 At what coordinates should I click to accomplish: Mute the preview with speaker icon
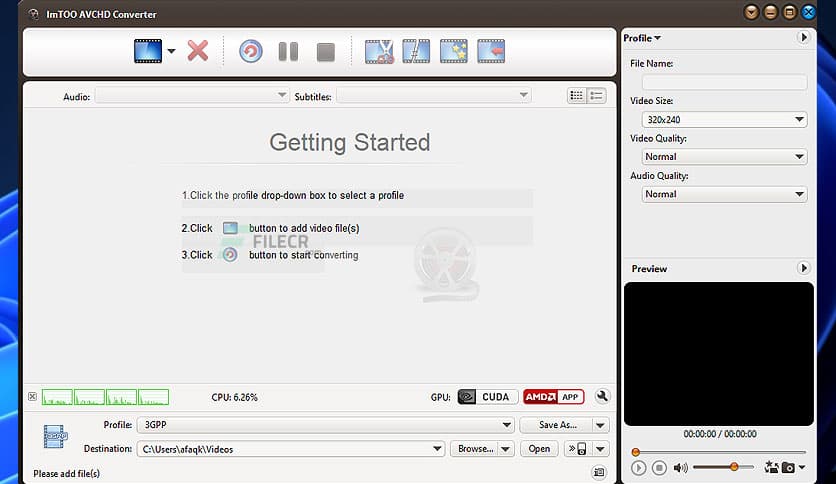tap(680, 468)
